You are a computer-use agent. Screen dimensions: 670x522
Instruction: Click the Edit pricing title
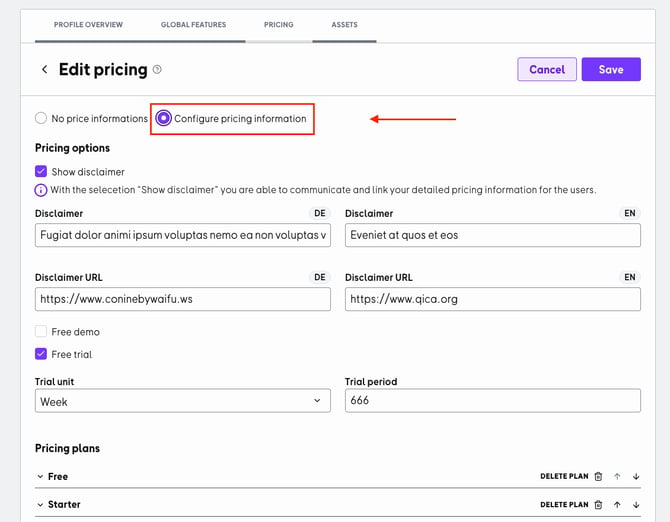click(x=103, y=69)
